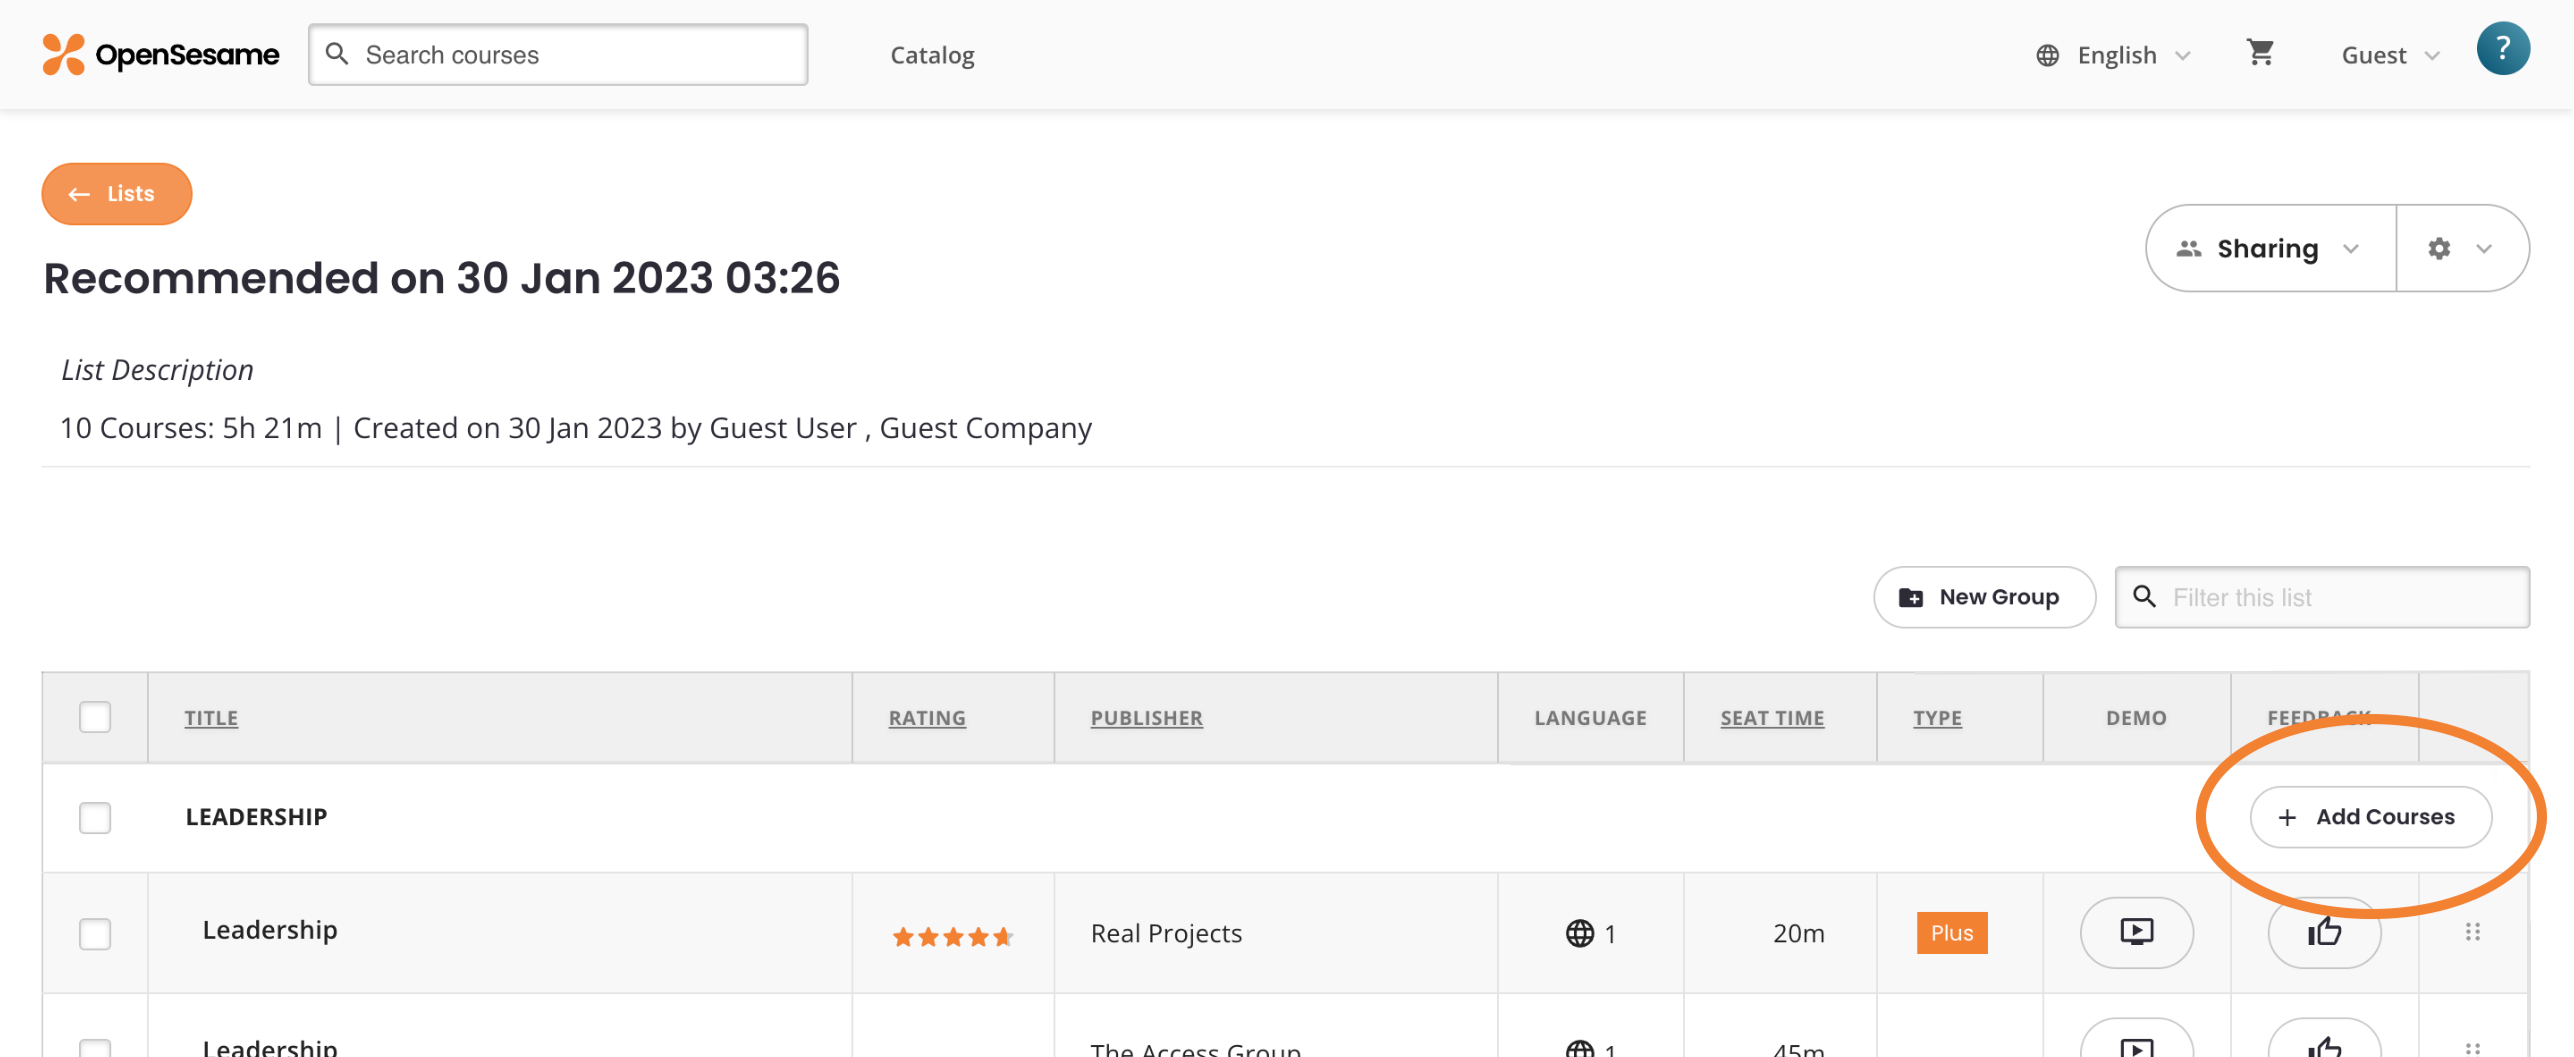The height and width of the screenshot is (1057, 2574).
Task: Click the 20m seat time value
Action: point(1798,933)
